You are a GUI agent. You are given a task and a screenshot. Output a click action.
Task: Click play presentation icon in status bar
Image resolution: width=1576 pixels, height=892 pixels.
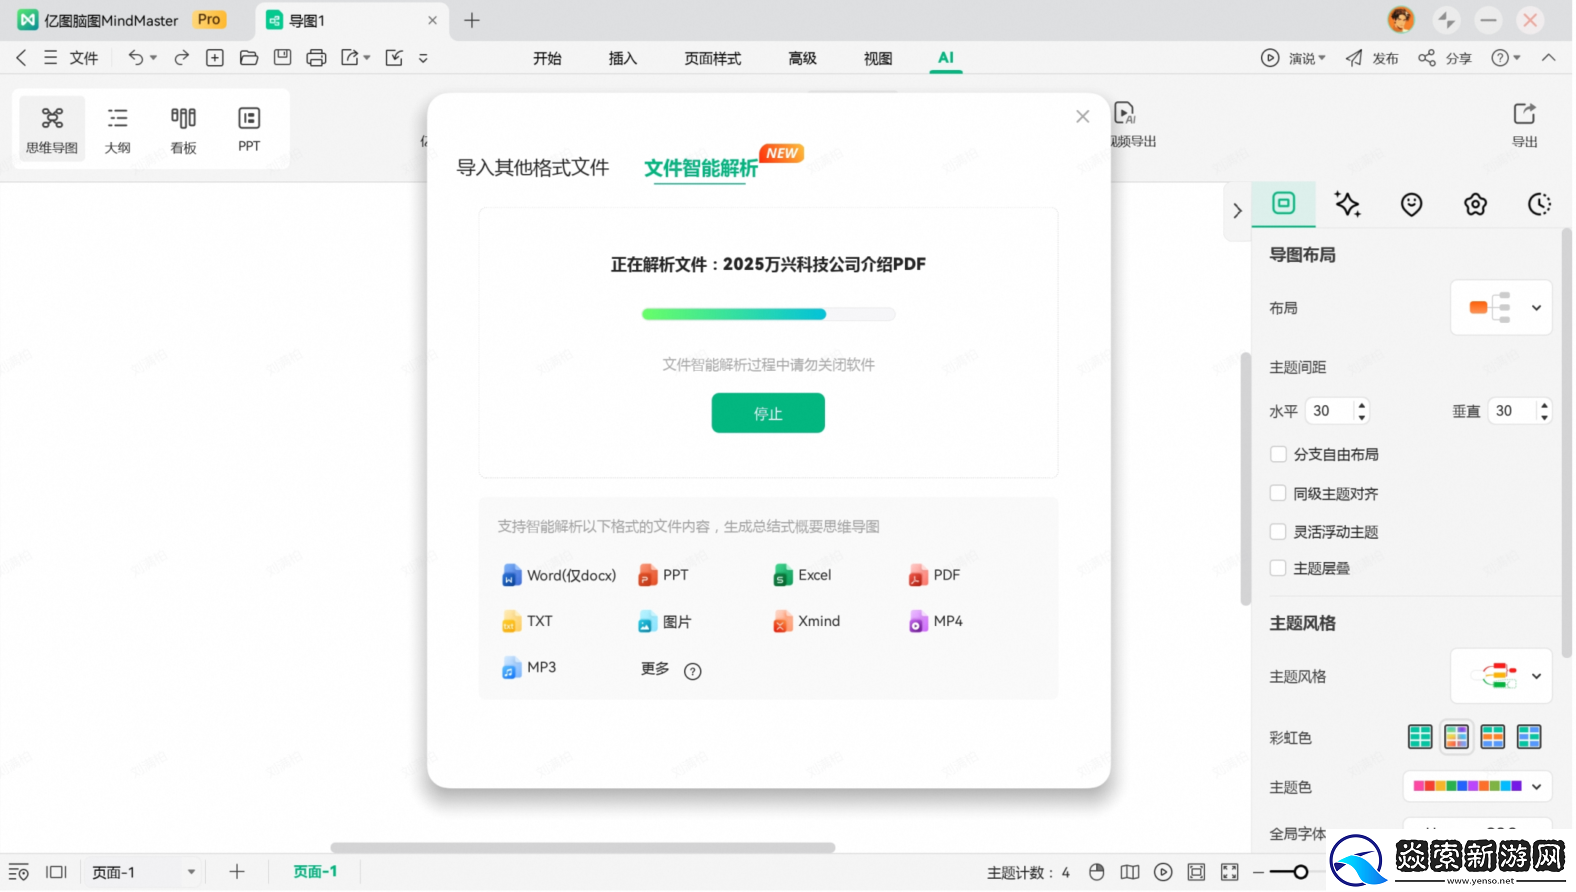[1163, 872]
